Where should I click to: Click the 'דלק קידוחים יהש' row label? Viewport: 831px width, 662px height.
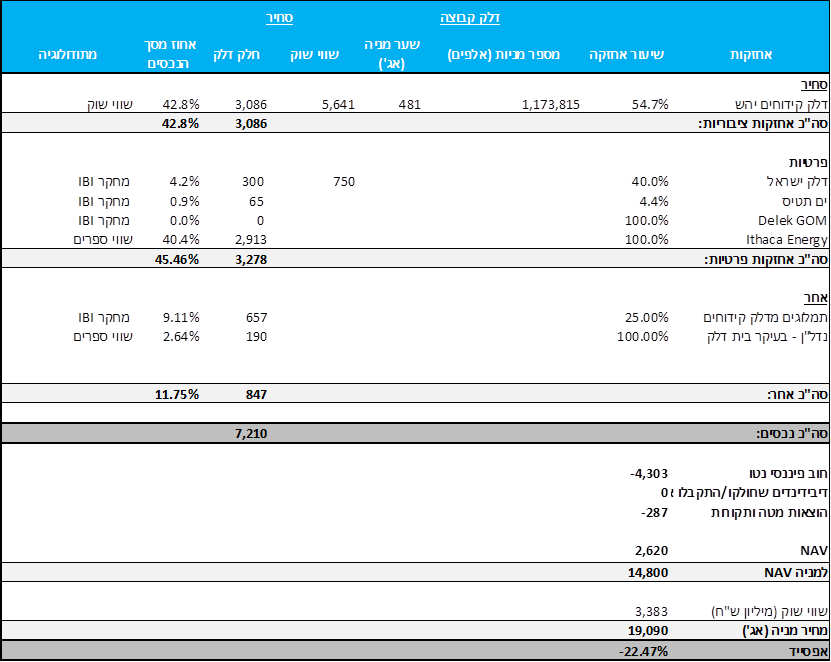(781, 104)
